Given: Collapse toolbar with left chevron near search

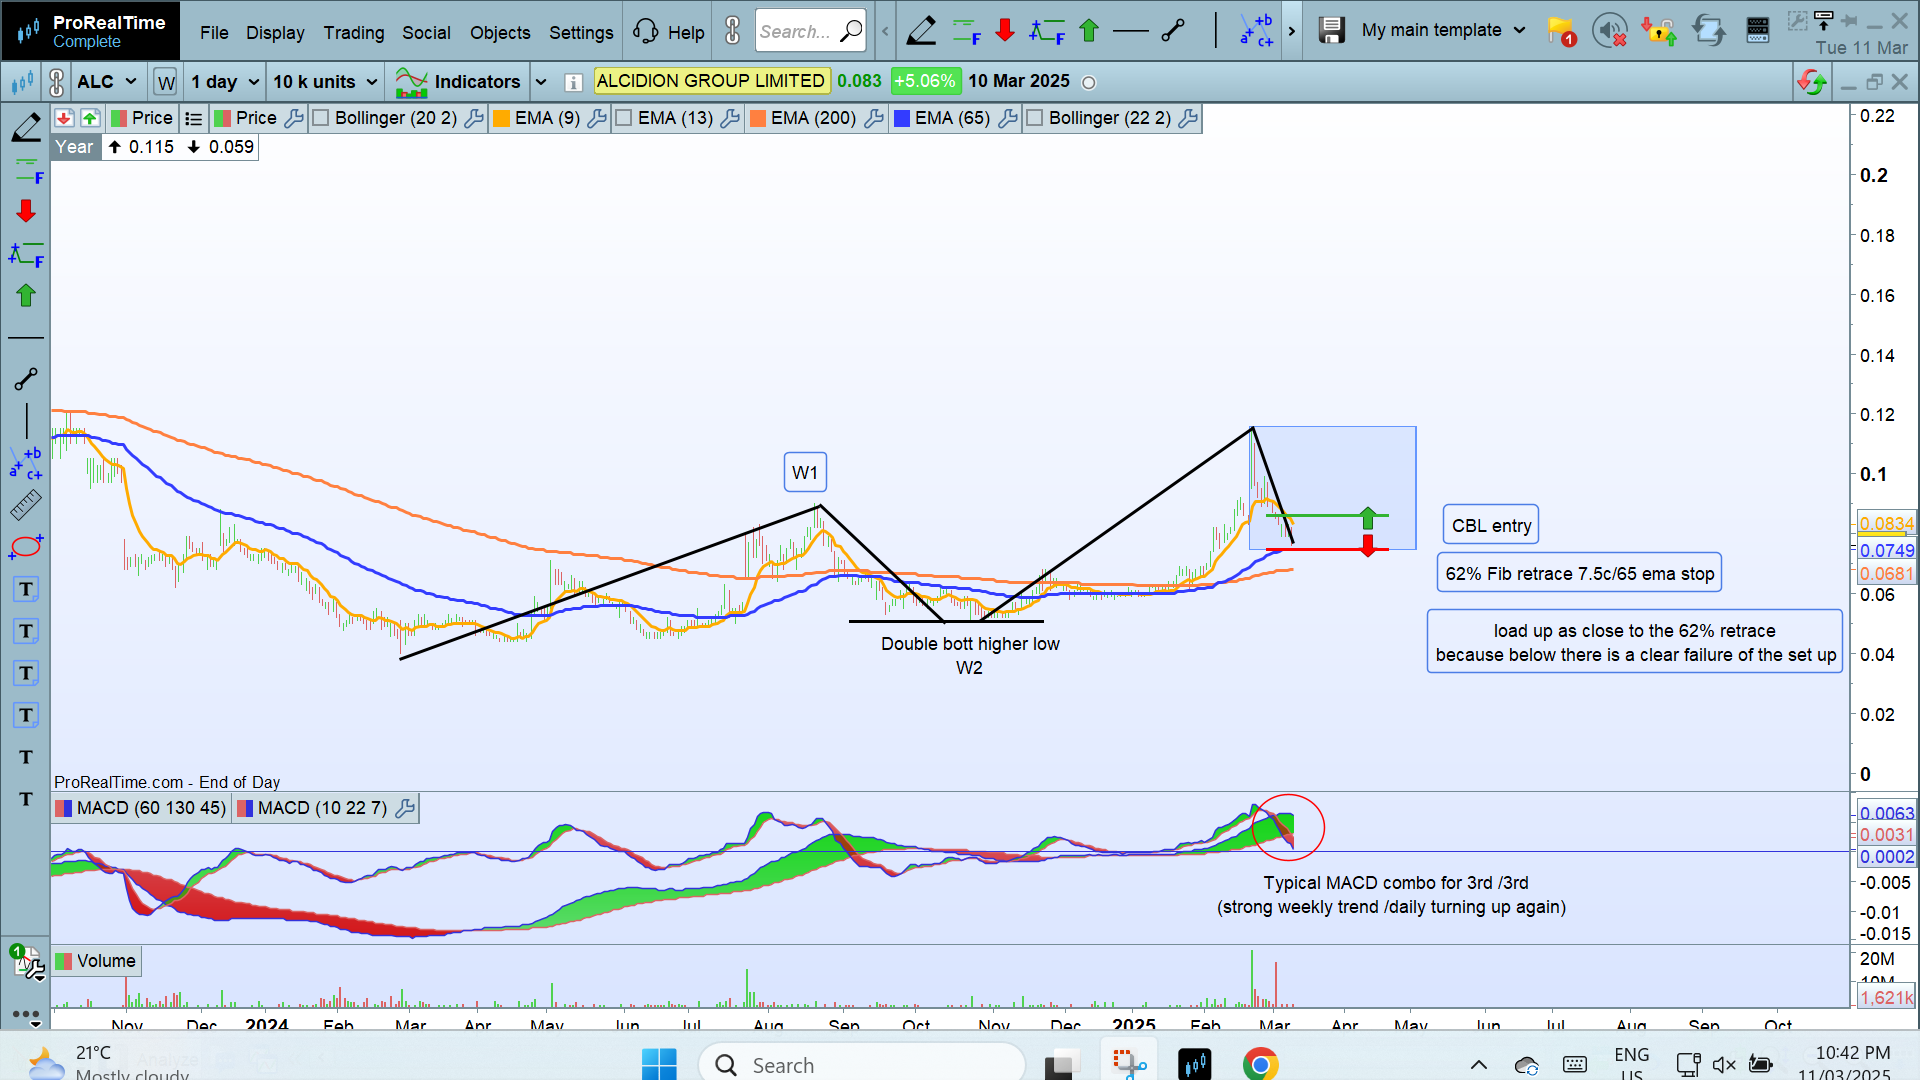Looking at the screenshot, I should [885, 31].
